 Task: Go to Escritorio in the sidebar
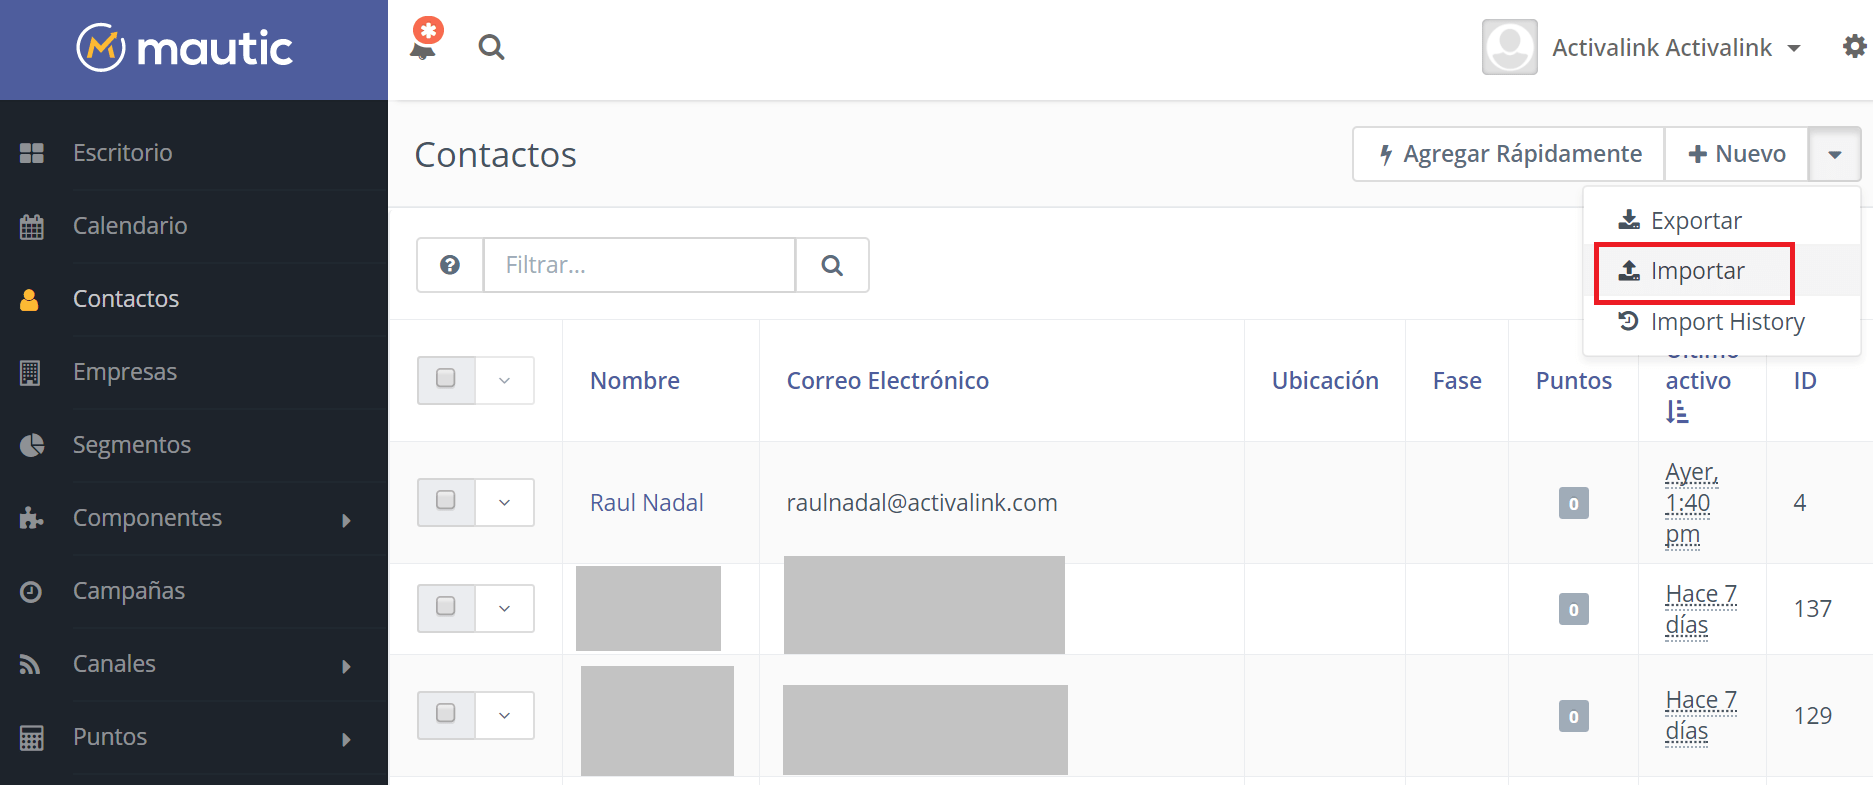click(123, 153)
